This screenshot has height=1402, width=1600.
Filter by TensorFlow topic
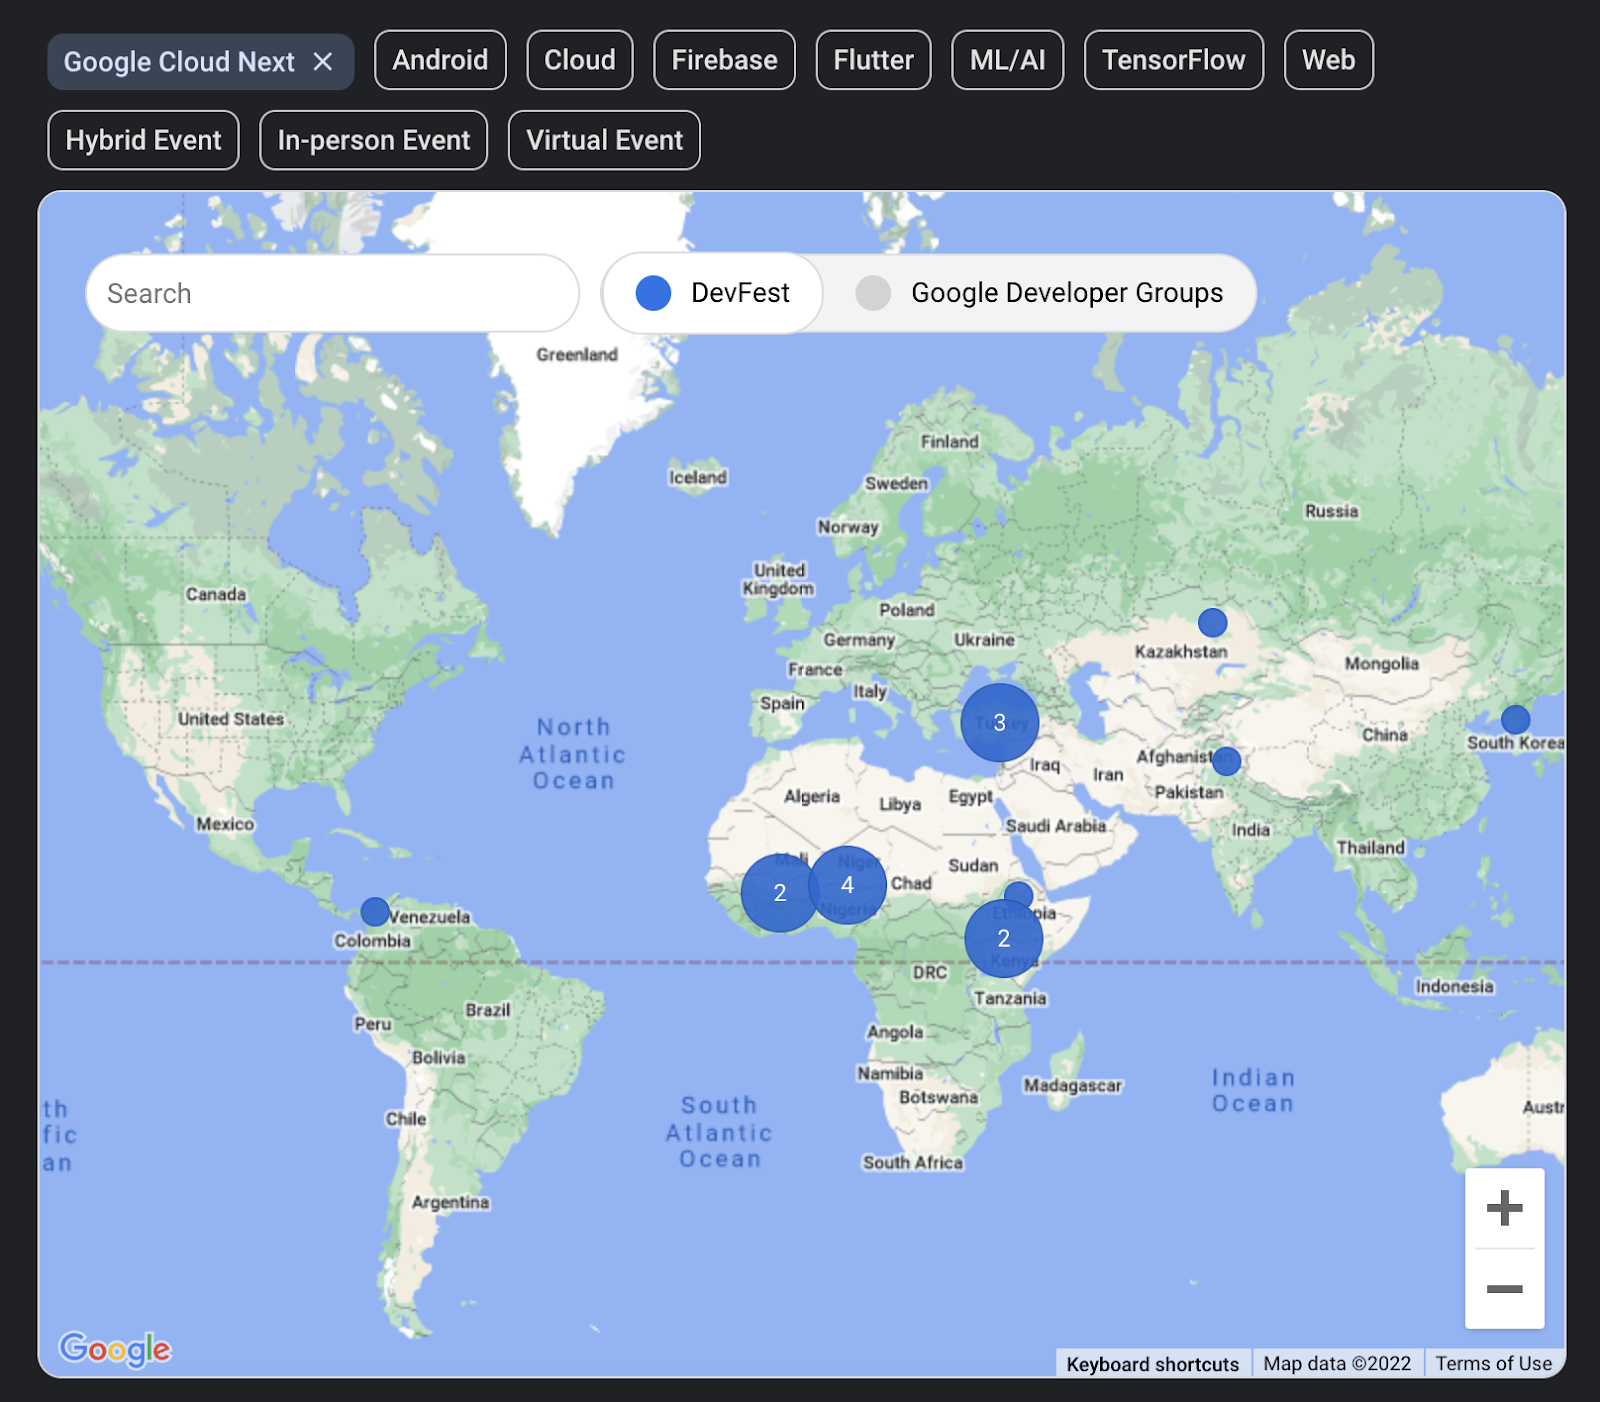click(x=1174, y=60)
